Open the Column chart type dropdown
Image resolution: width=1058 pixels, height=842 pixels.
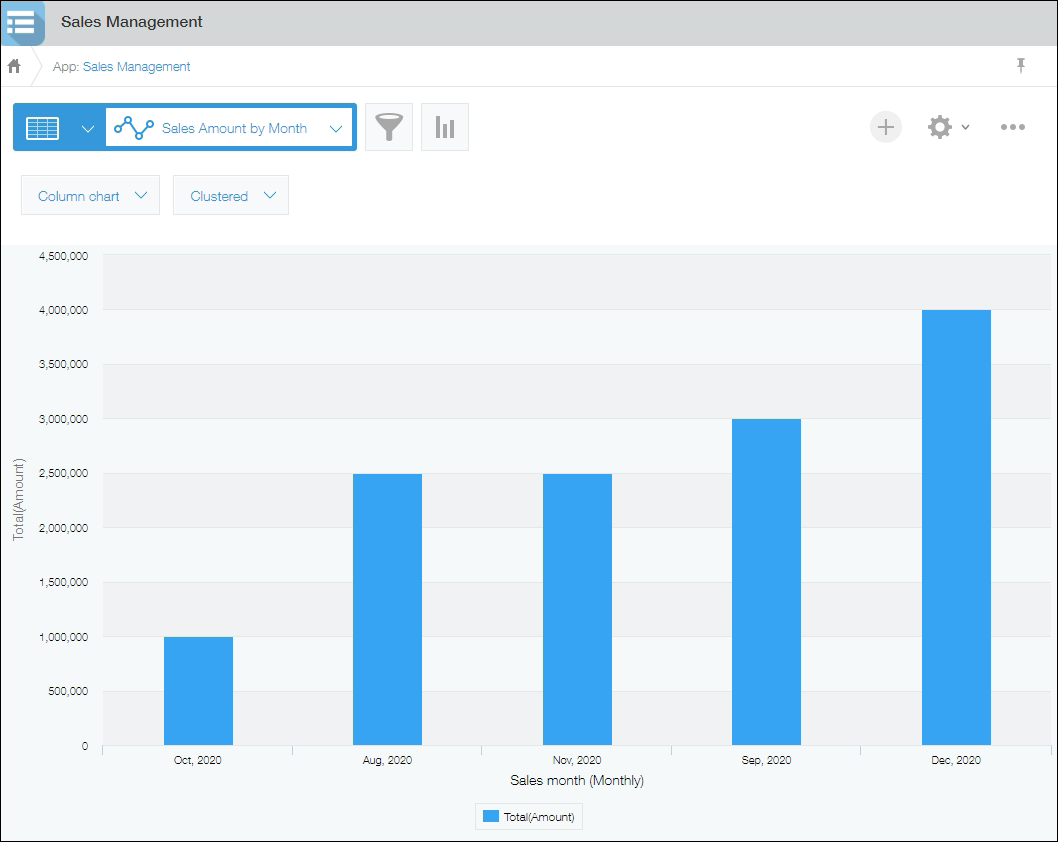(90, 195)
